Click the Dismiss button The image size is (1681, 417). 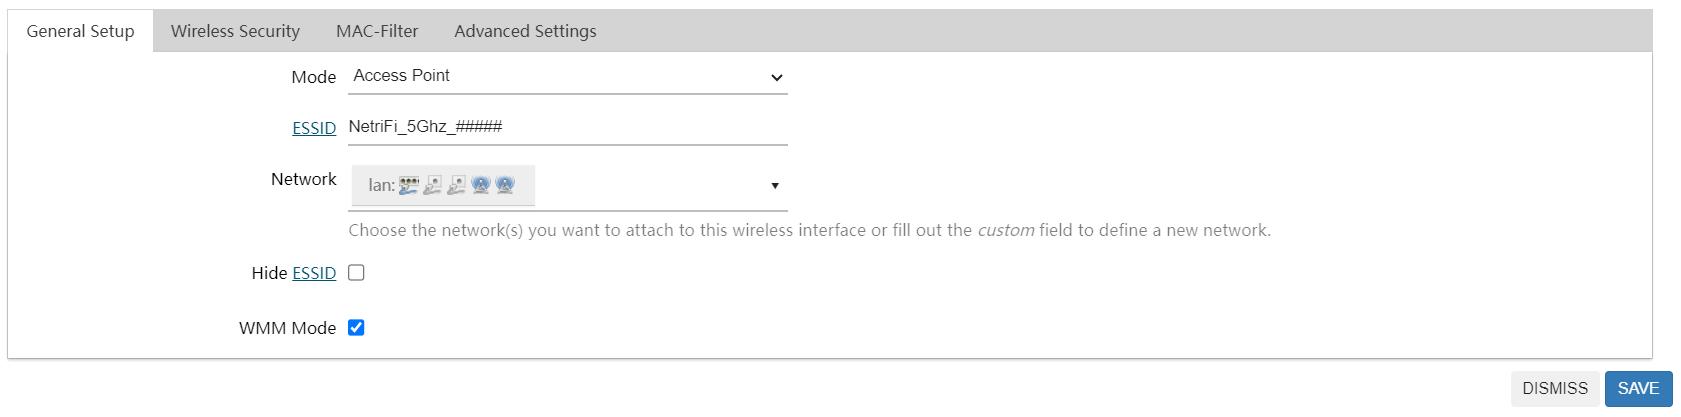tap(1554, 388)
